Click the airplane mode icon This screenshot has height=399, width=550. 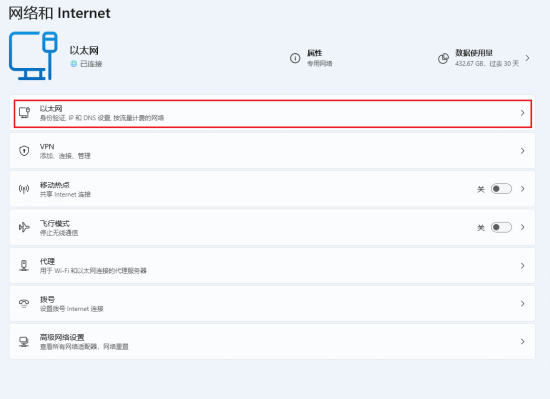pyautogui.click(x=24, y=227)
